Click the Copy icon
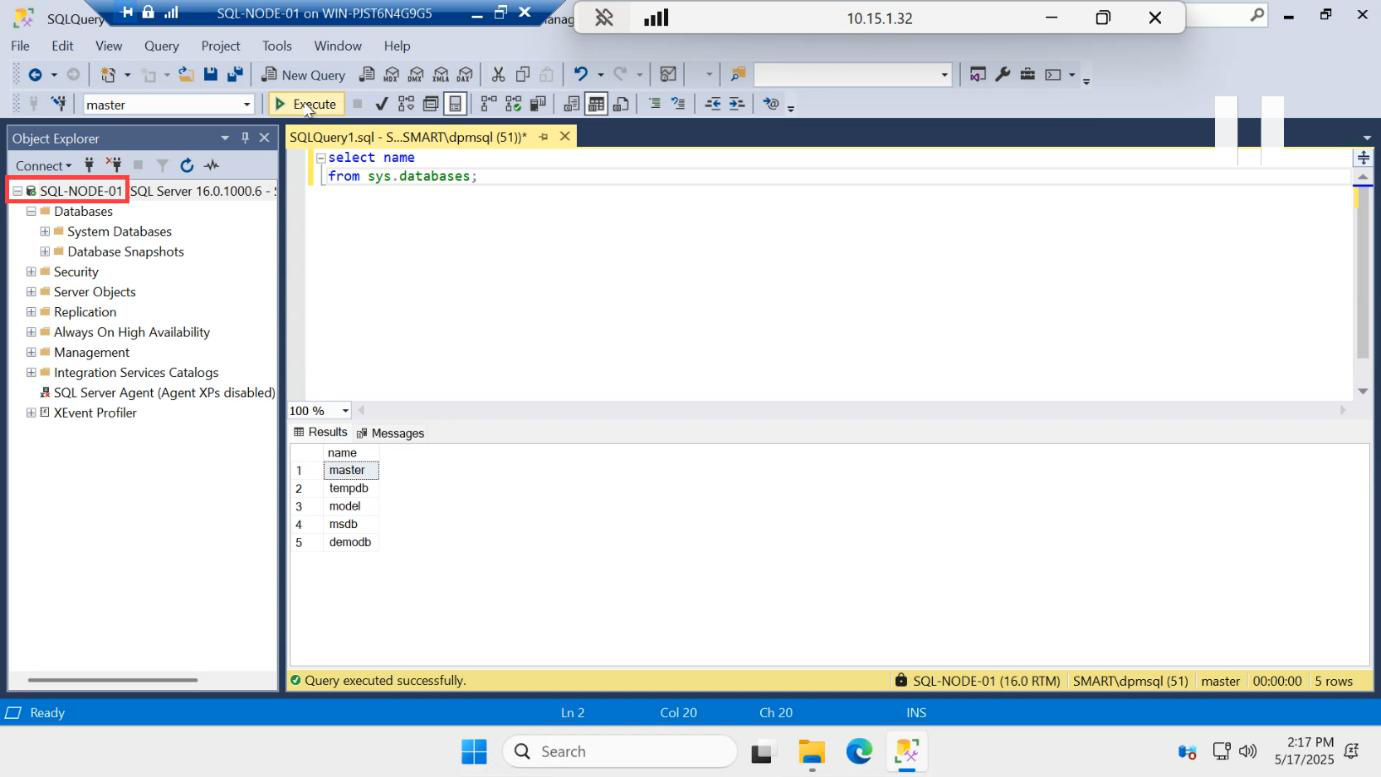 click(x=522, y=74)
